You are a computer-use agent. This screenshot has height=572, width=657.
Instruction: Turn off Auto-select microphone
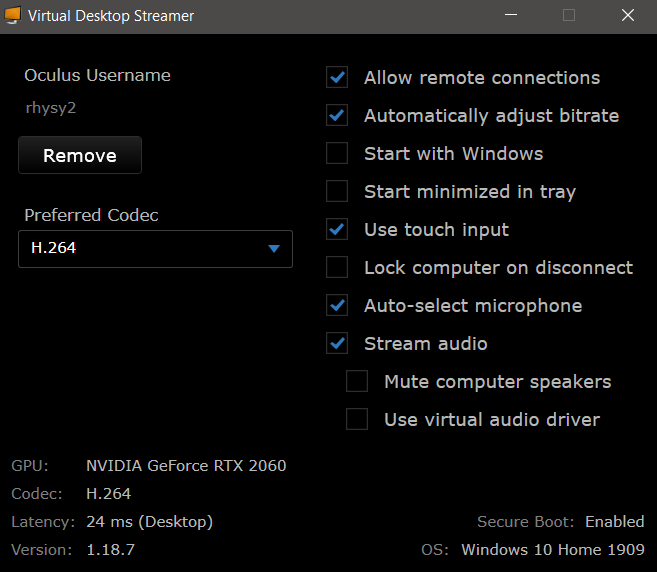click(337, 306)
